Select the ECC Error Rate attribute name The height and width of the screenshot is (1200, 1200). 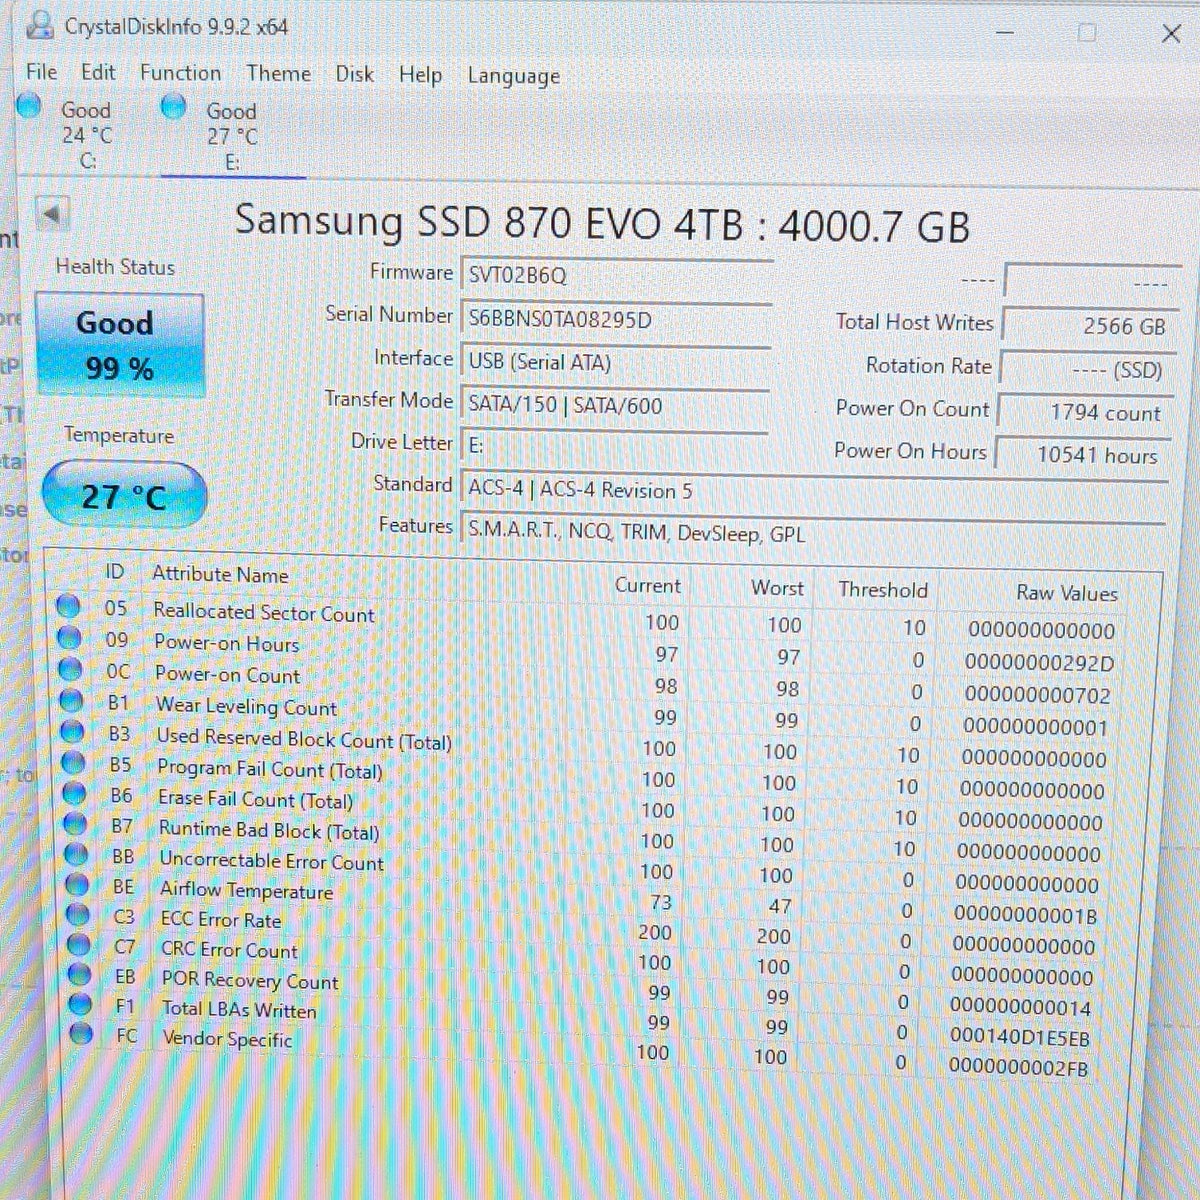tap(221, 920)
